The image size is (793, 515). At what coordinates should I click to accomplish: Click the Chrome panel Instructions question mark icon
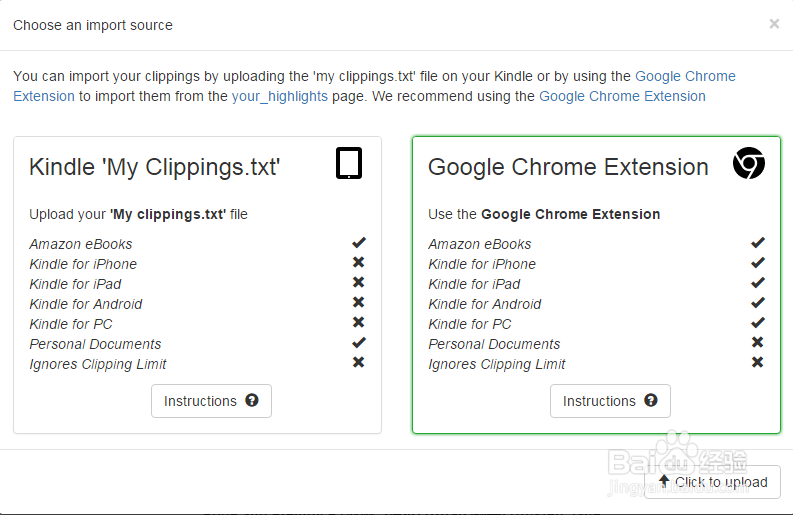pos(651,400)
